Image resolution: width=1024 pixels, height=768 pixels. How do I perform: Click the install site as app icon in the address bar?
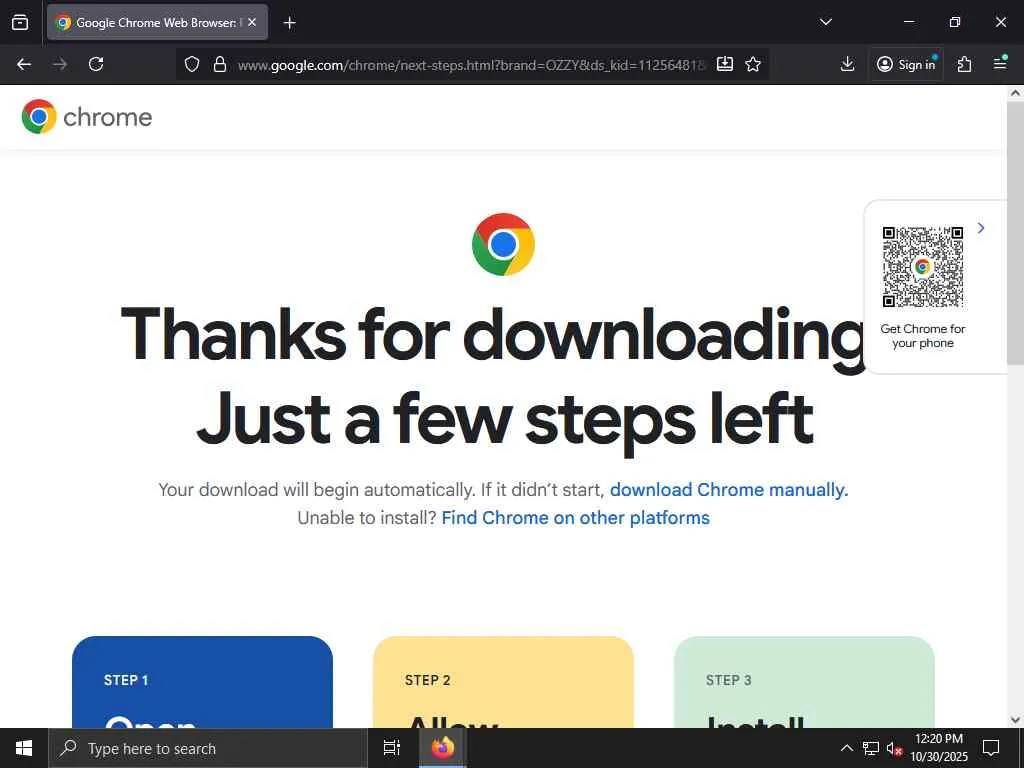click(x=725, y=64)
